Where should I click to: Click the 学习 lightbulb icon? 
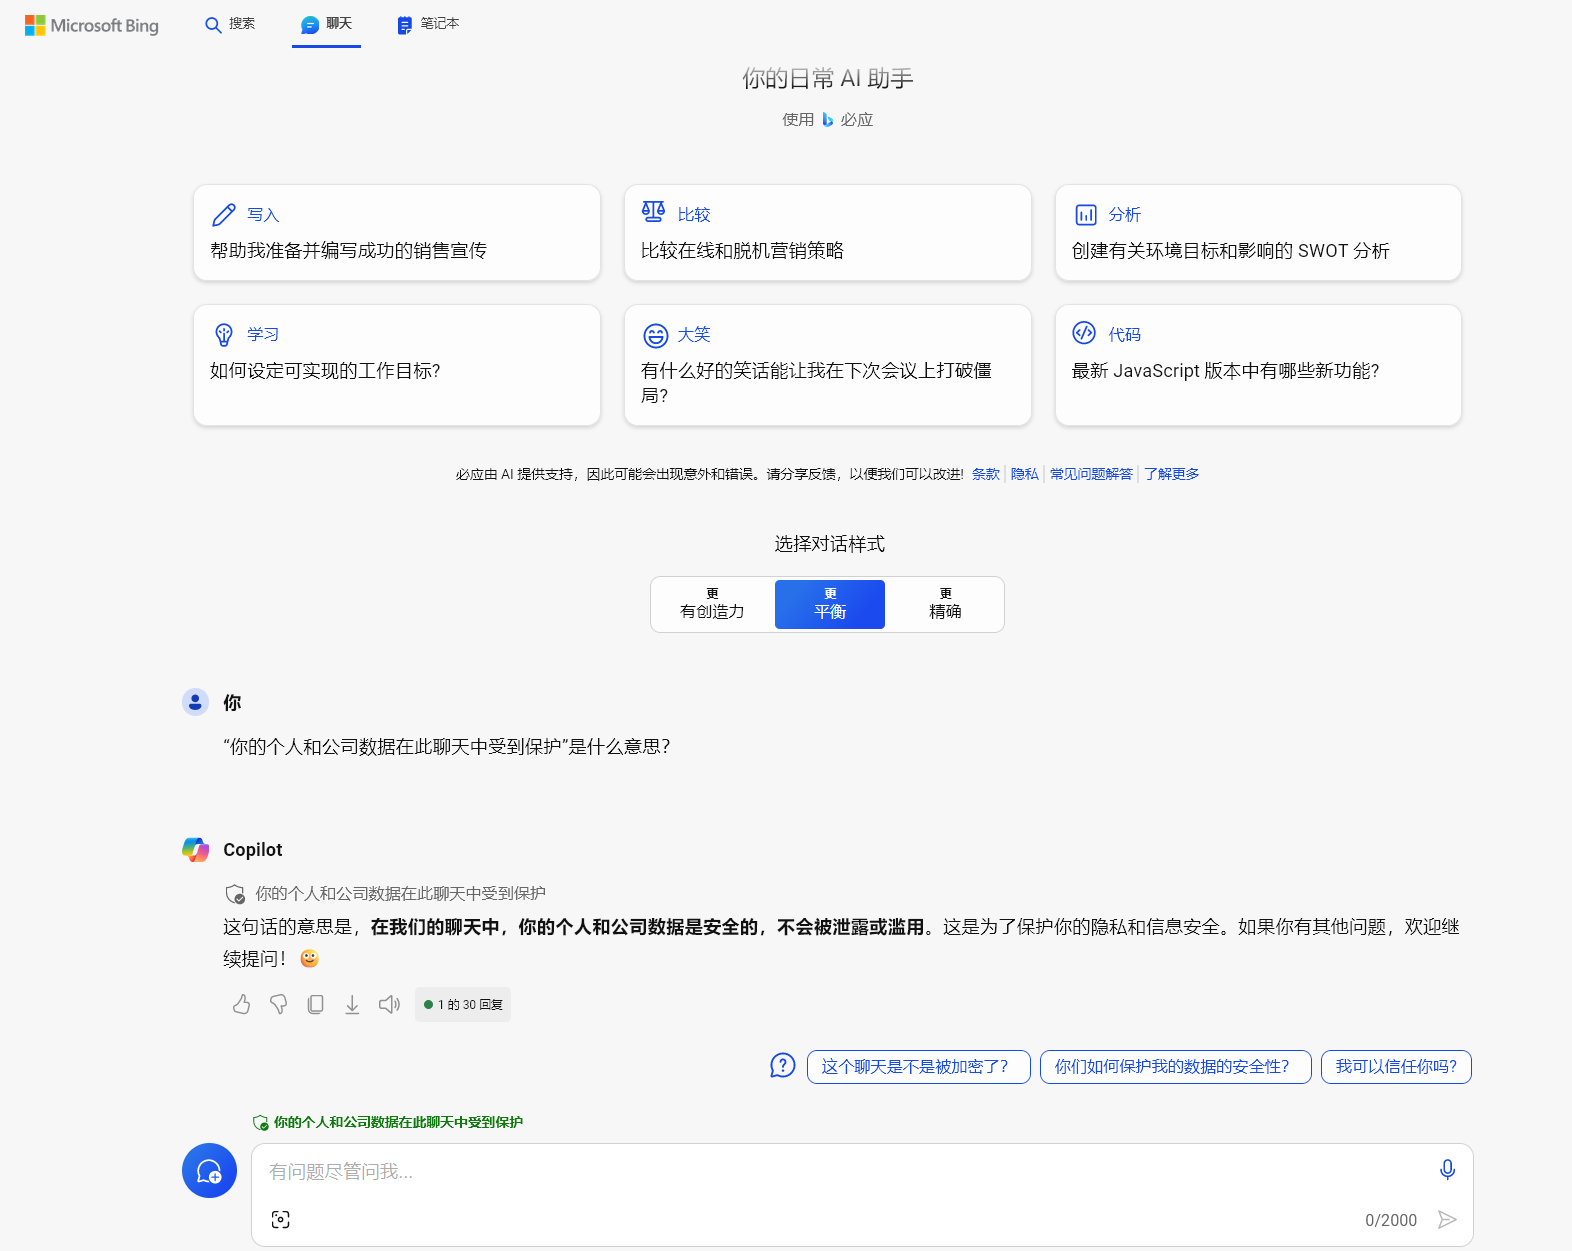click(224, 335)
